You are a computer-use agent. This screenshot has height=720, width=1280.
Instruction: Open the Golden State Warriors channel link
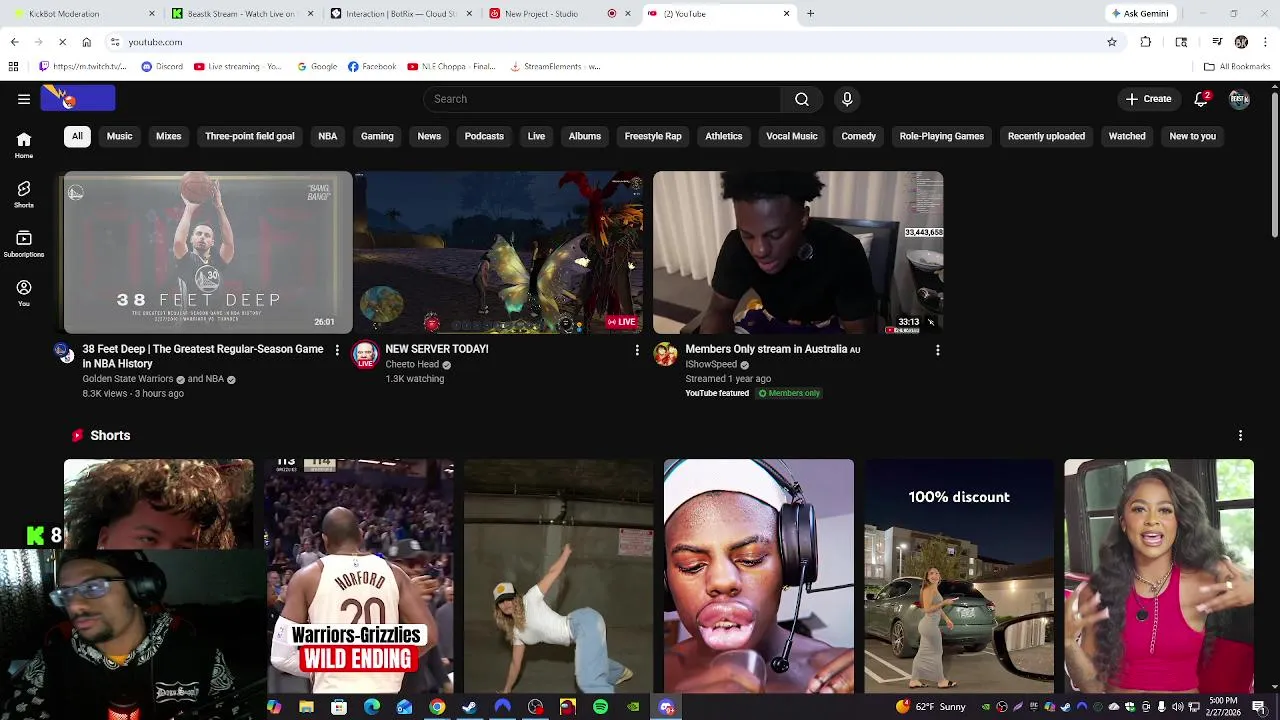[x=128, y=379]
